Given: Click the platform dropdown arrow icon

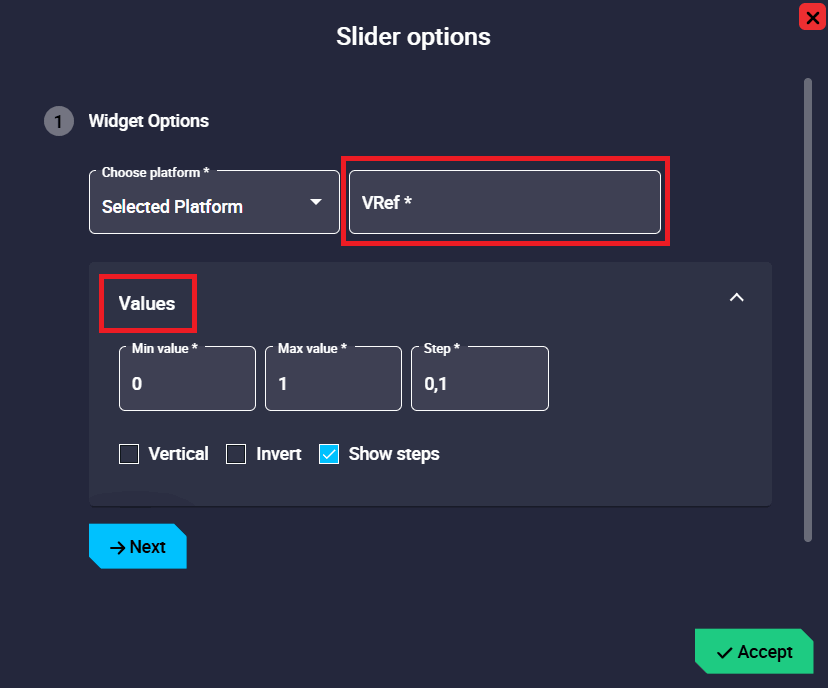Looking at the screenshot, I should click(x=316, y=202).
